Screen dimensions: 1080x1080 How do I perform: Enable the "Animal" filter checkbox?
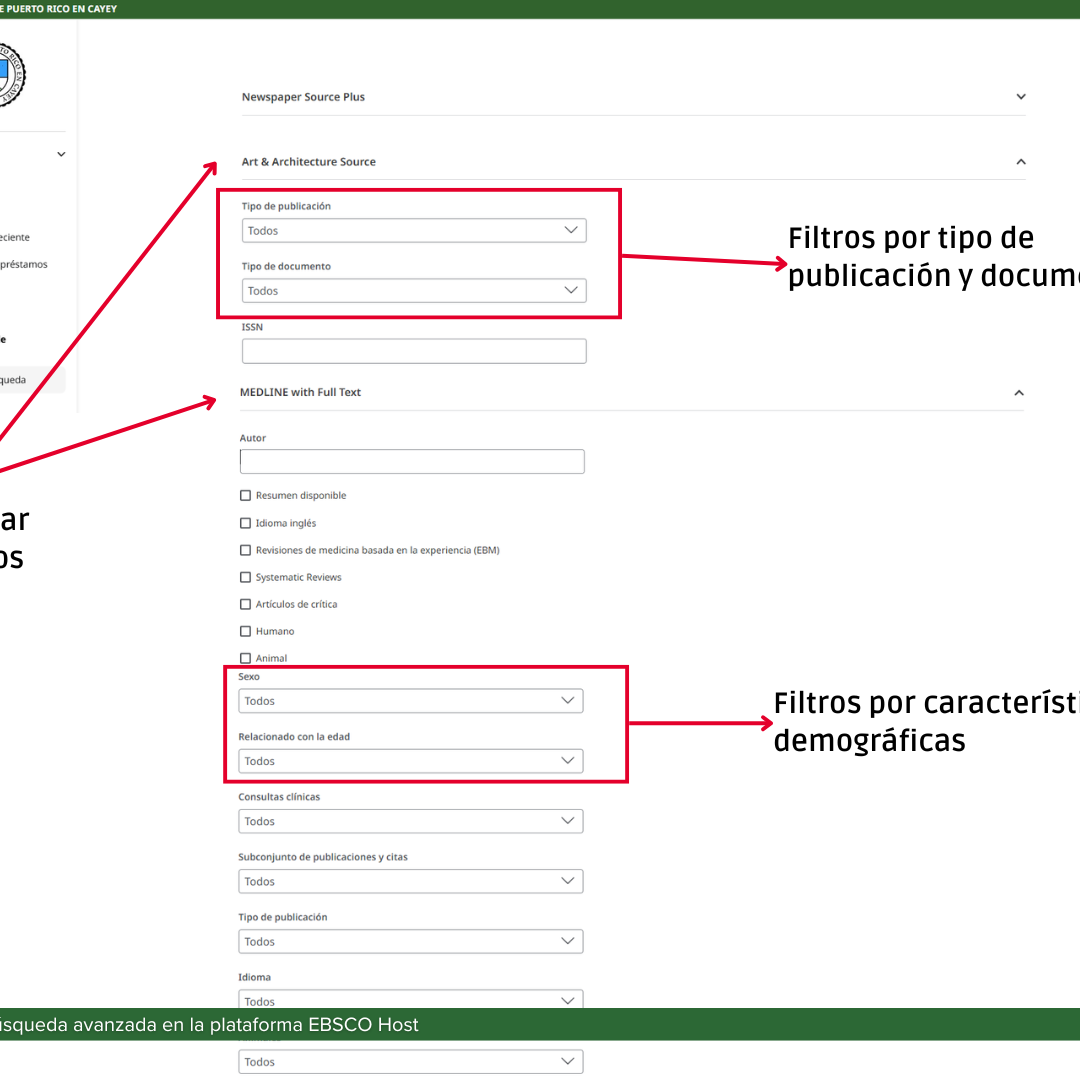tap(245, 658)
